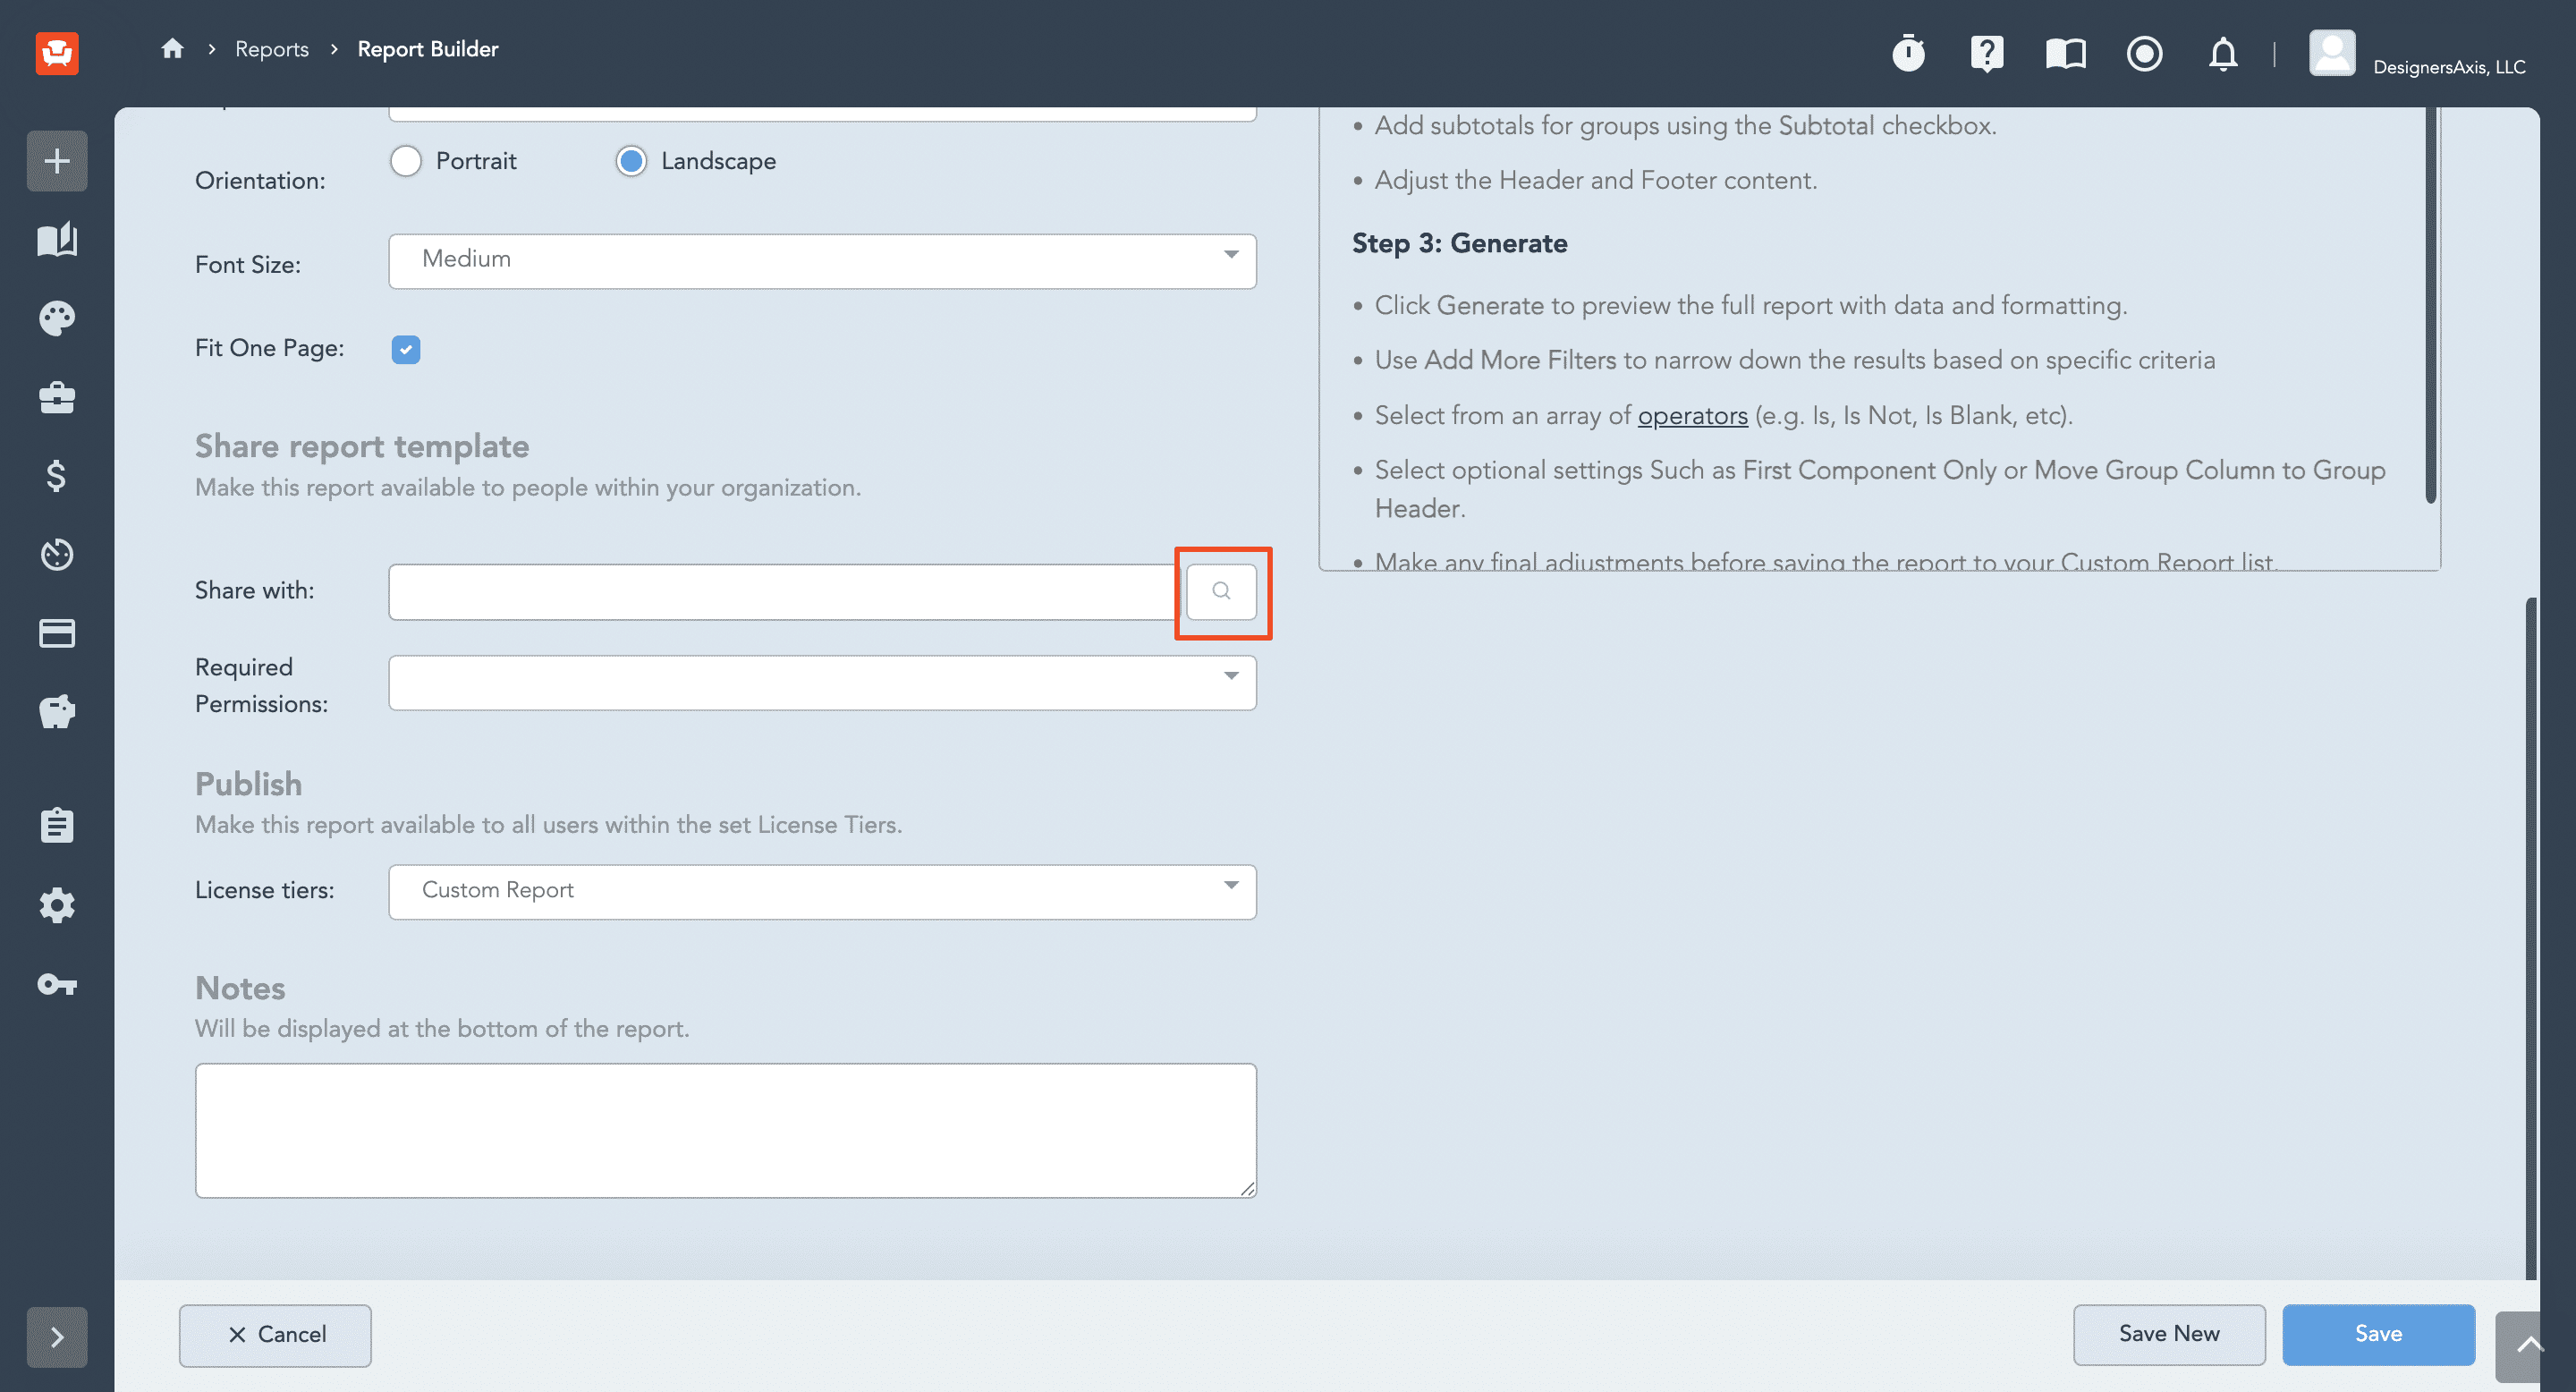Click the record circle icon in top bar
Screen dimensions: 2576x1392
click(2144, 53)
